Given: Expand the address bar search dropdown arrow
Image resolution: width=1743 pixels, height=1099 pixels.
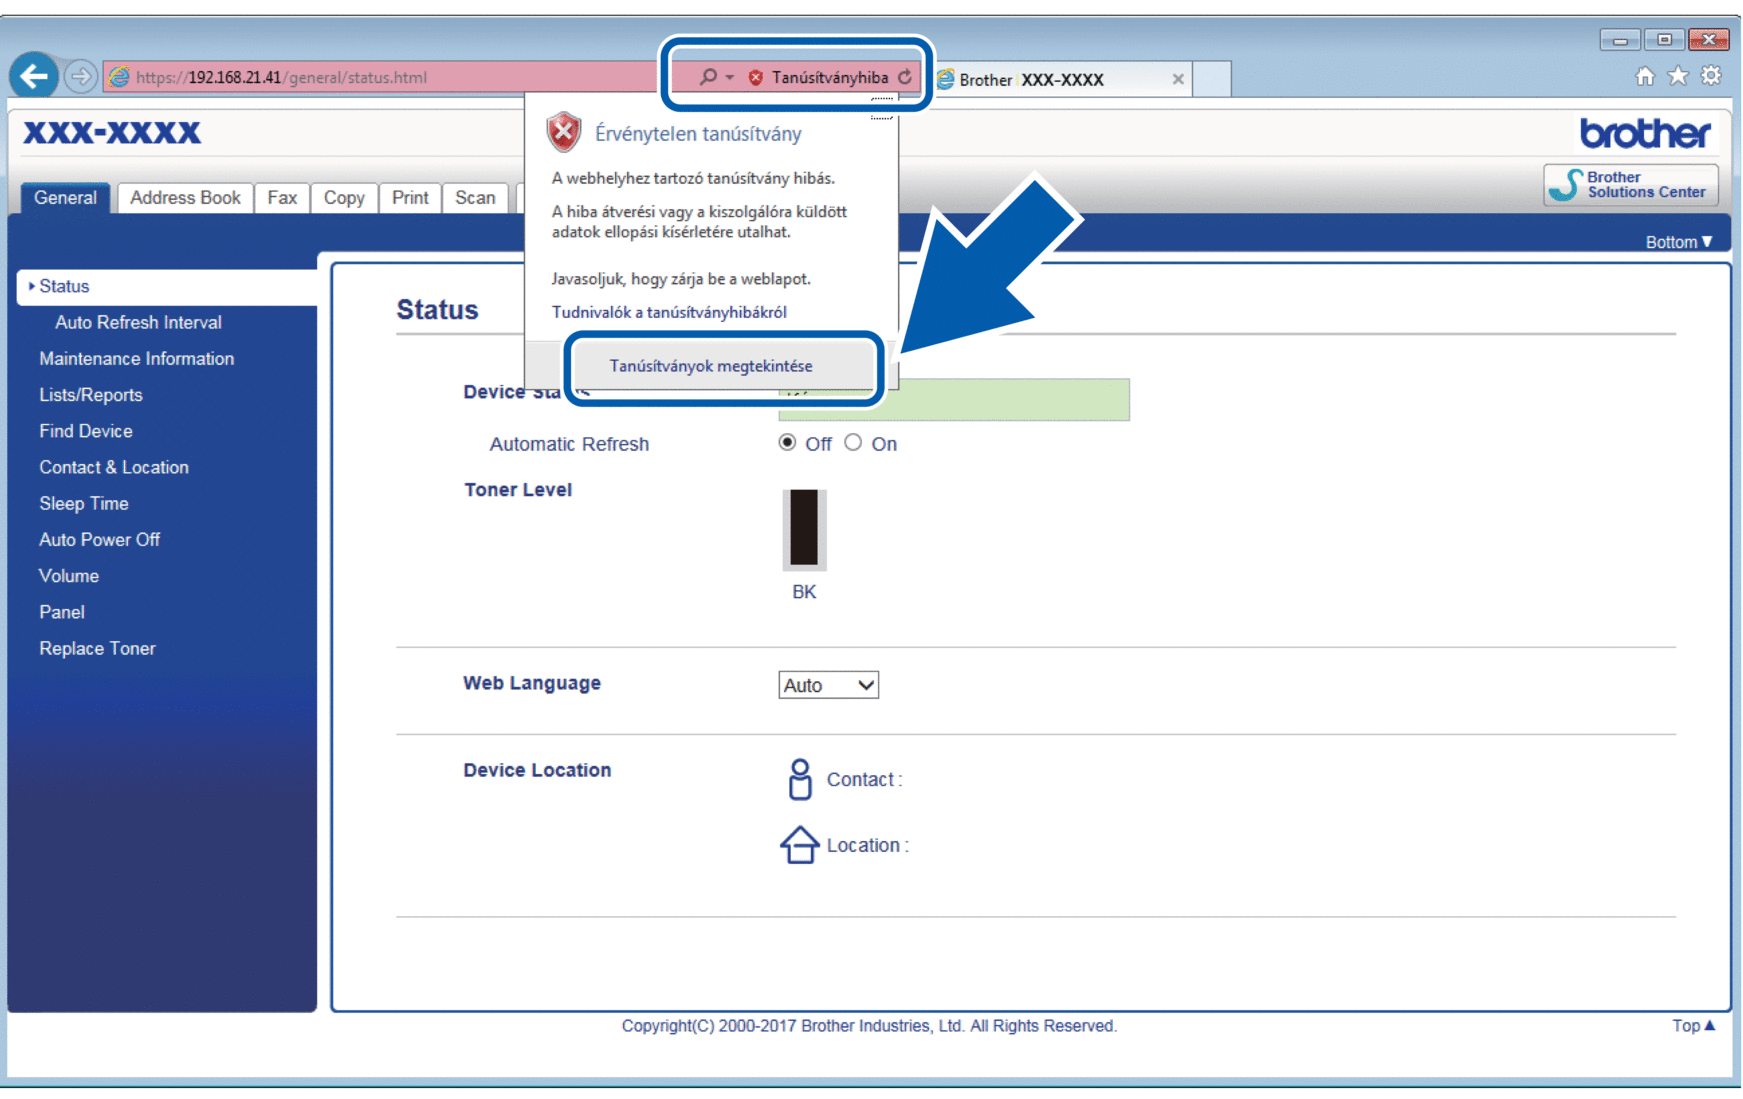Looking at the screenshot, I should (730, 77).
